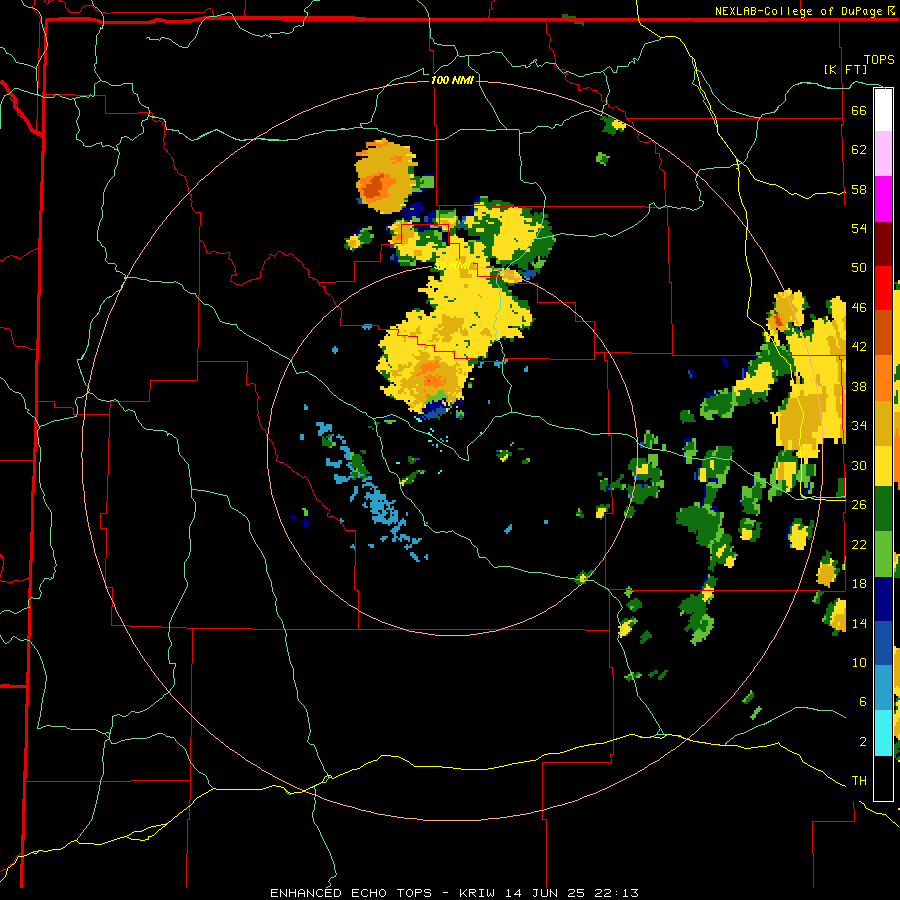Image resolution: width=900 pixels, height=900 pixels.
Task: Click the legend value '46'
Action: pos(859,307)
